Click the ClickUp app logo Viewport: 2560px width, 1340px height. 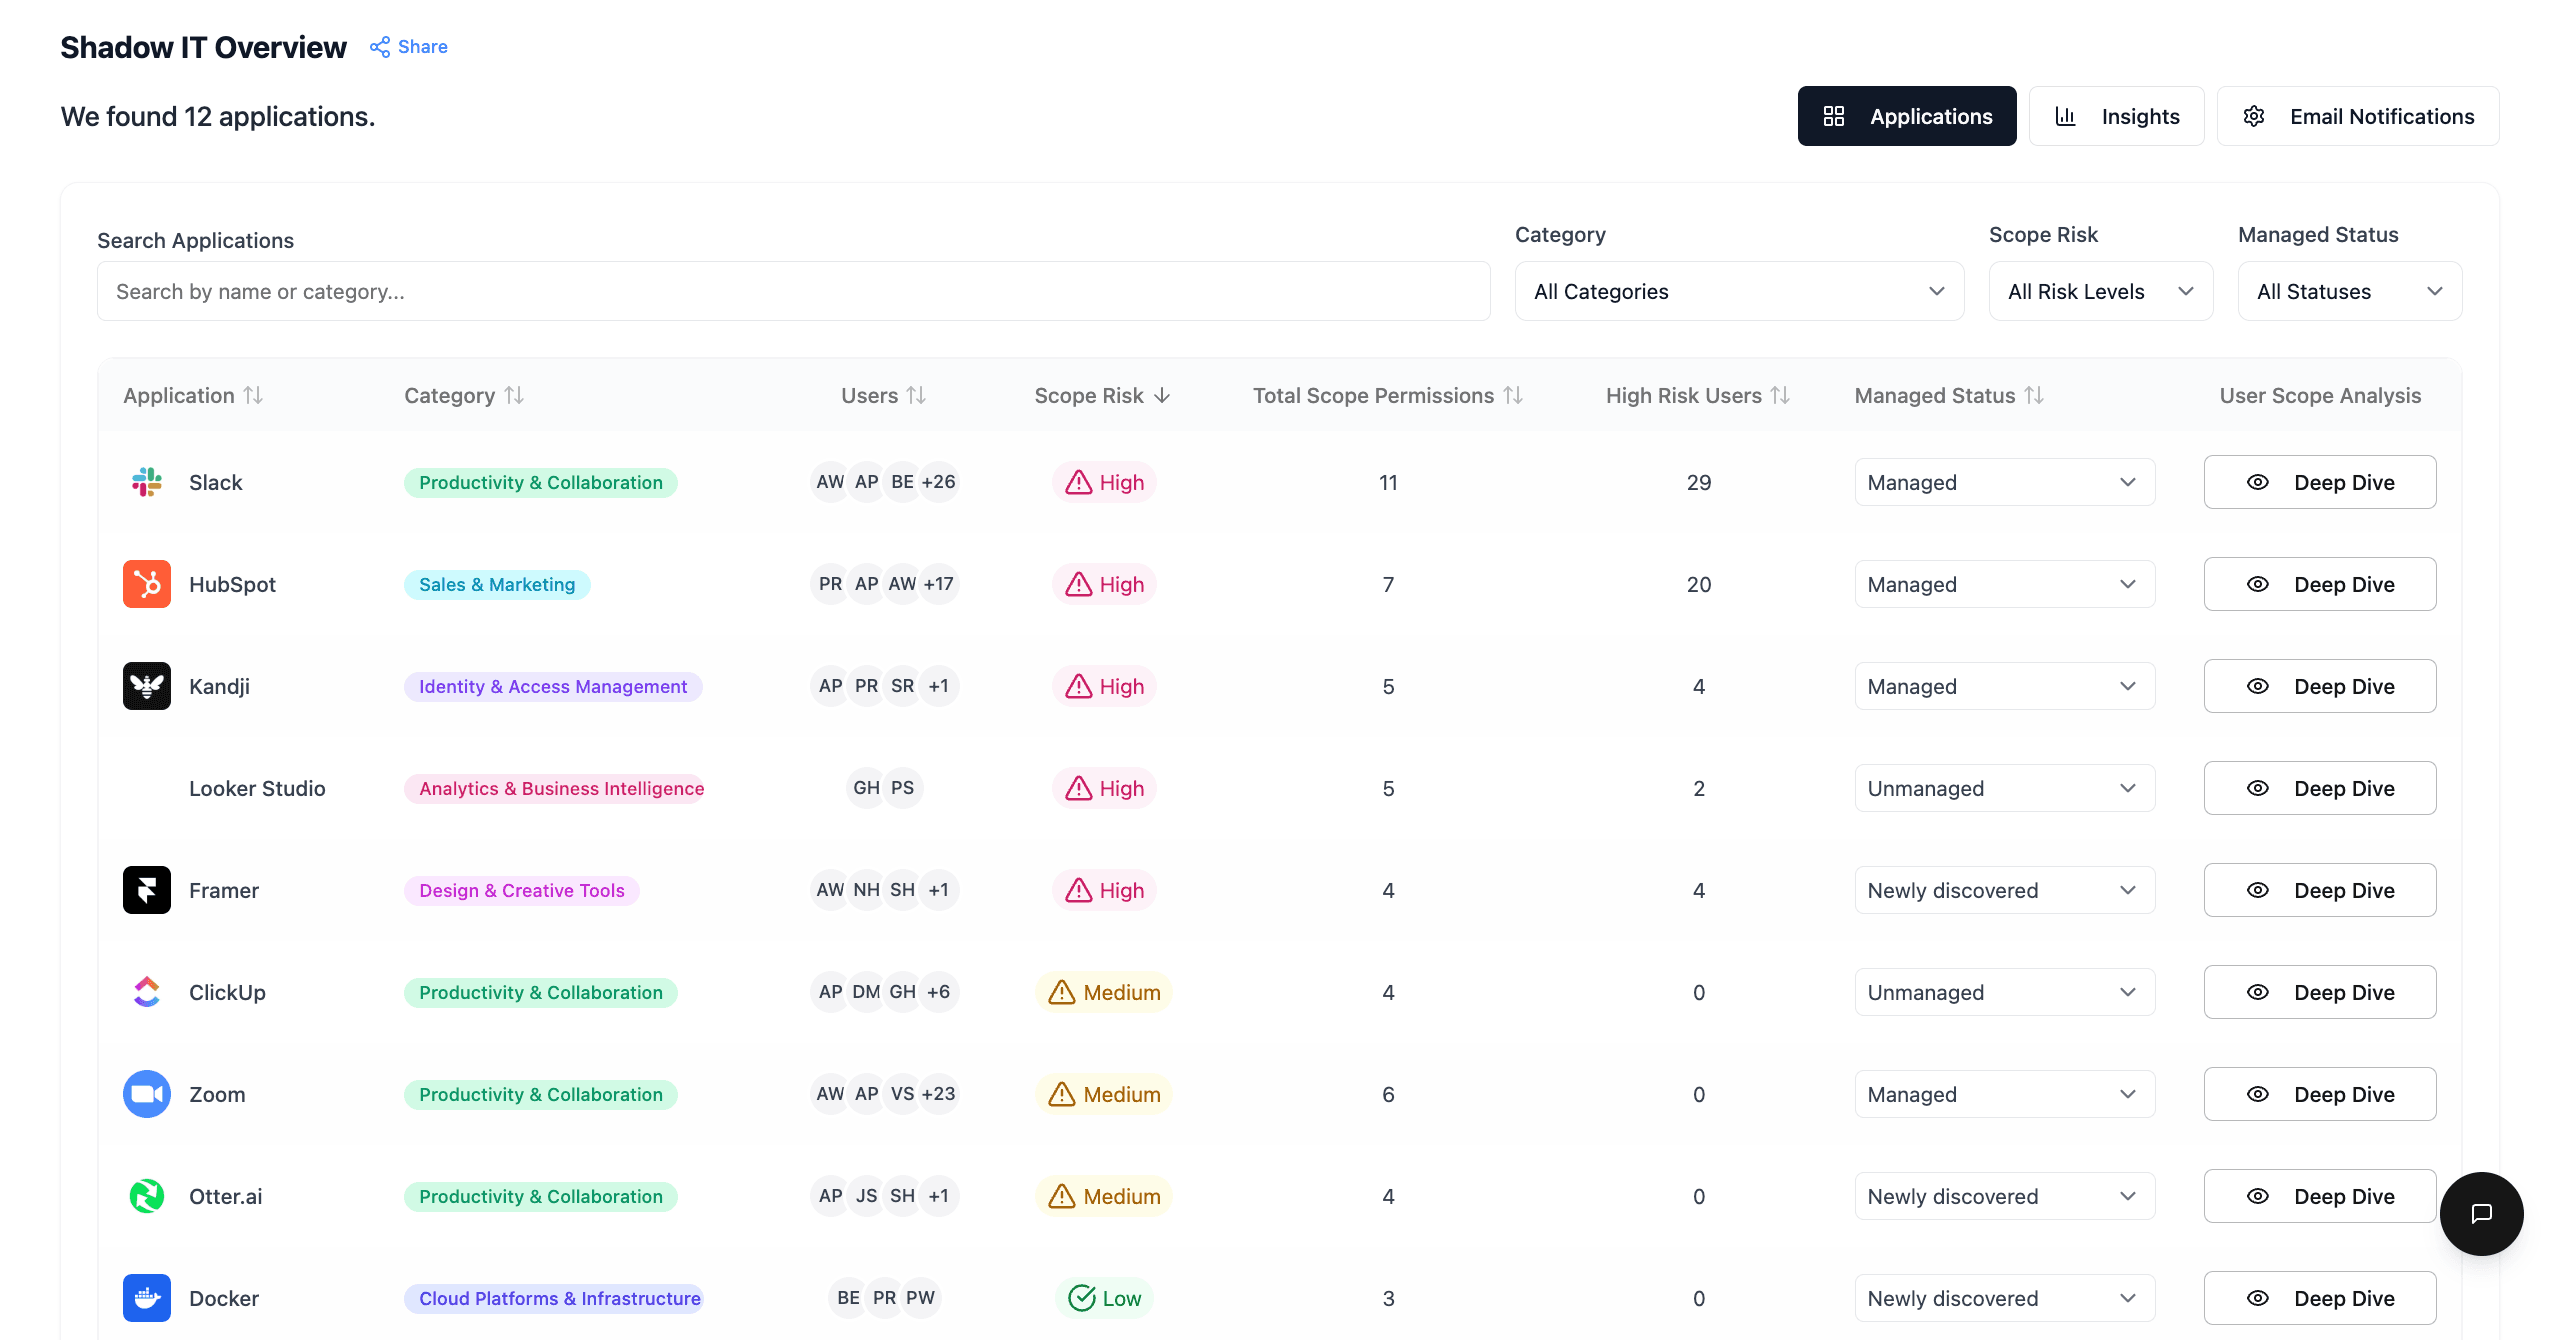pyautogui.click(x=147, y=992)
